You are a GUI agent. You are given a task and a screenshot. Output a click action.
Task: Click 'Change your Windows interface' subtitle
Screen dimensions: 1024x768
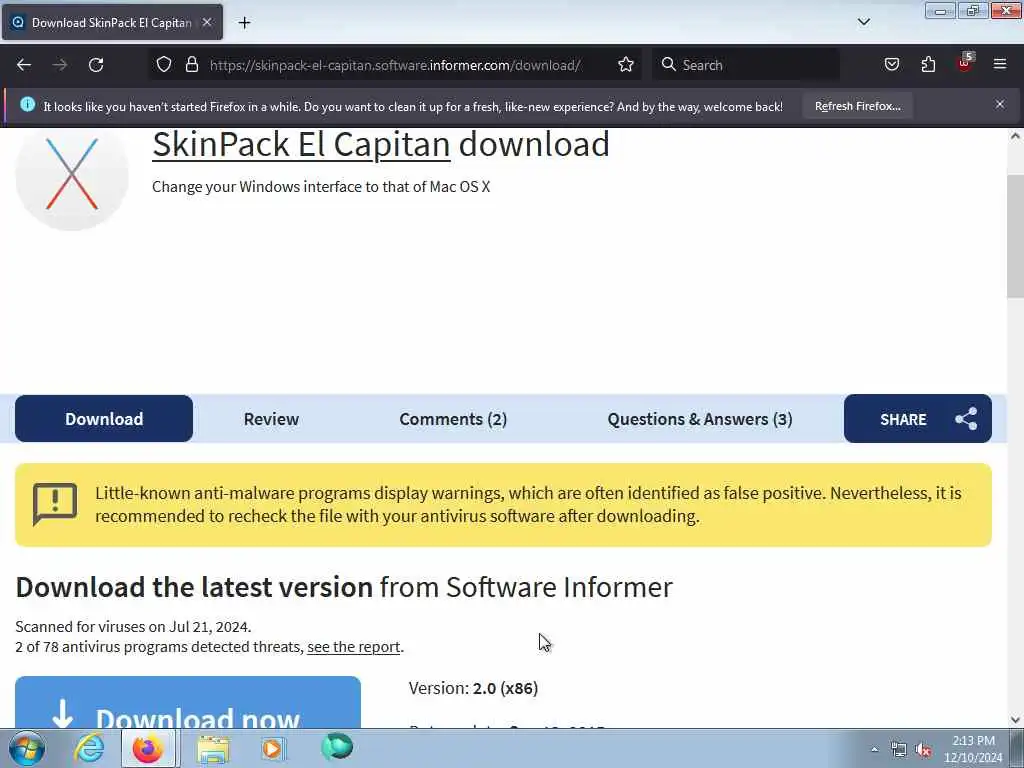[321, 187]
